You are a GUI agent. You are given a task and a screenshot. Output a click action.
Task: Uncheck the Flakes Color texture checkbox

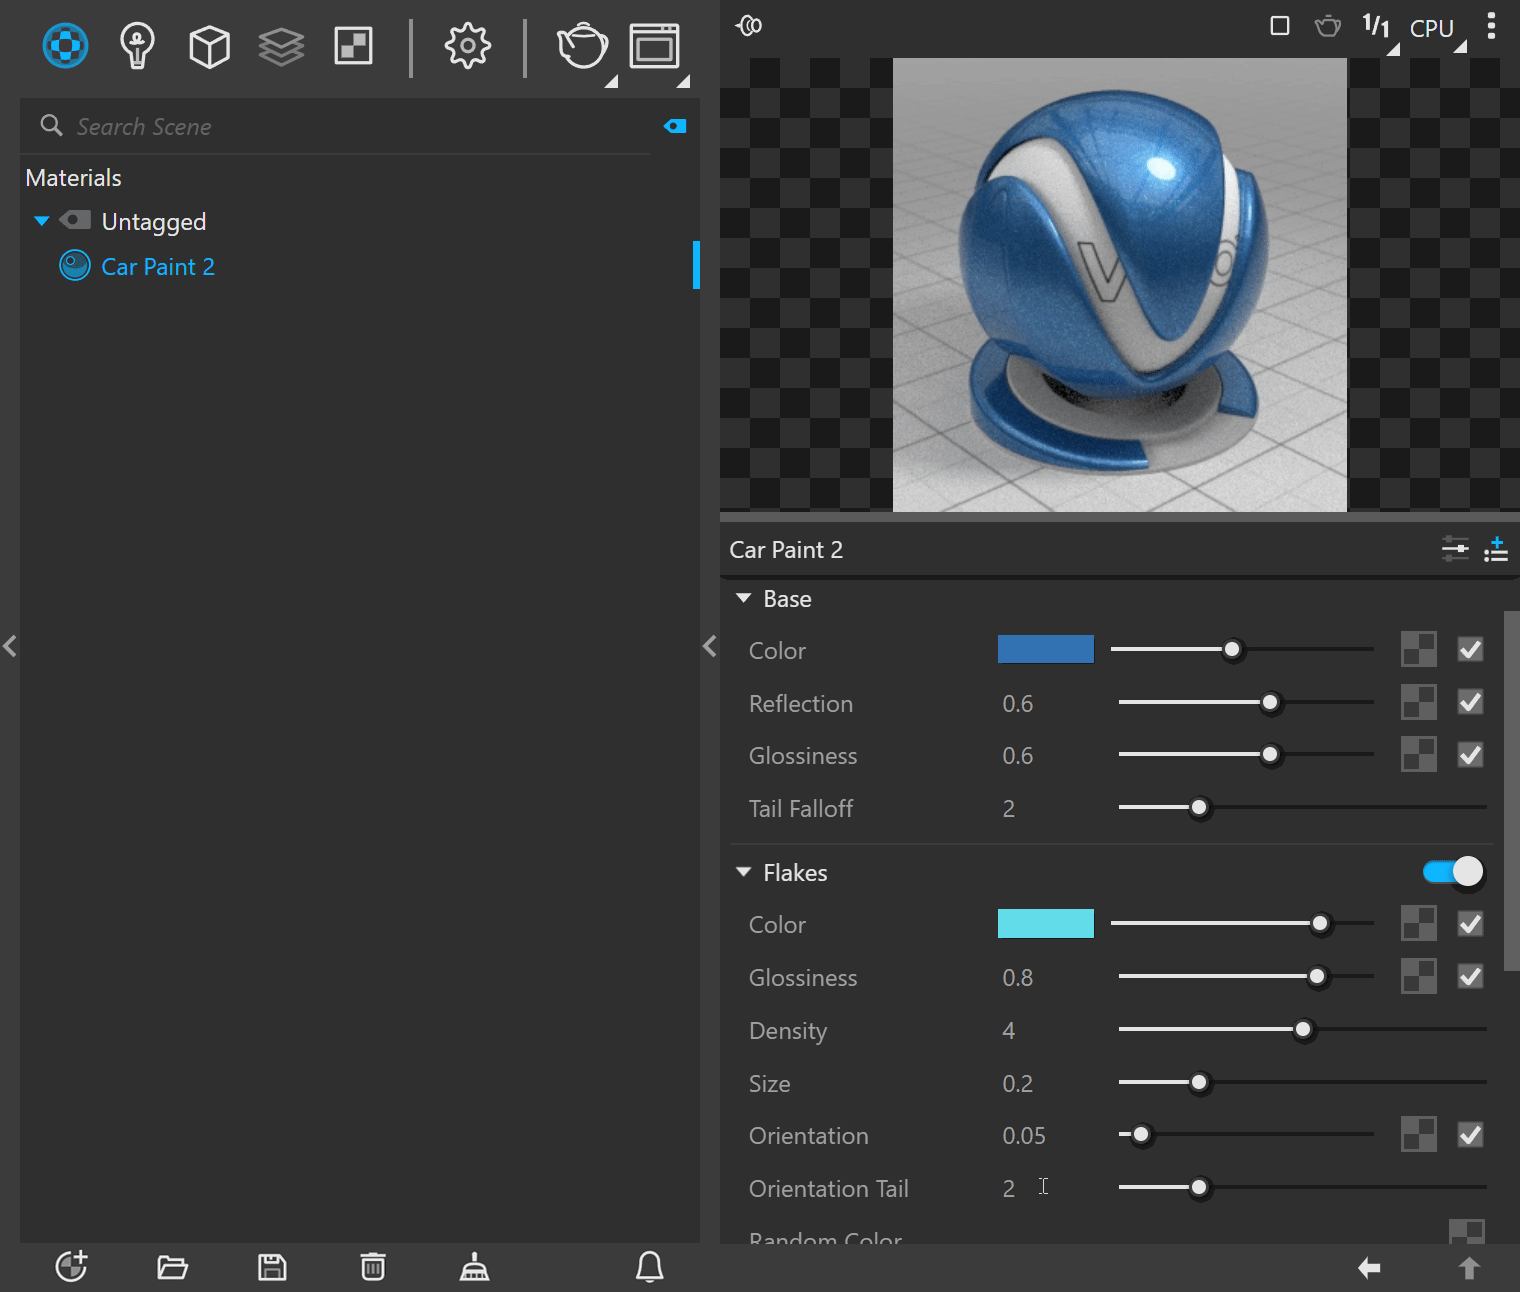coord(1470,923)
